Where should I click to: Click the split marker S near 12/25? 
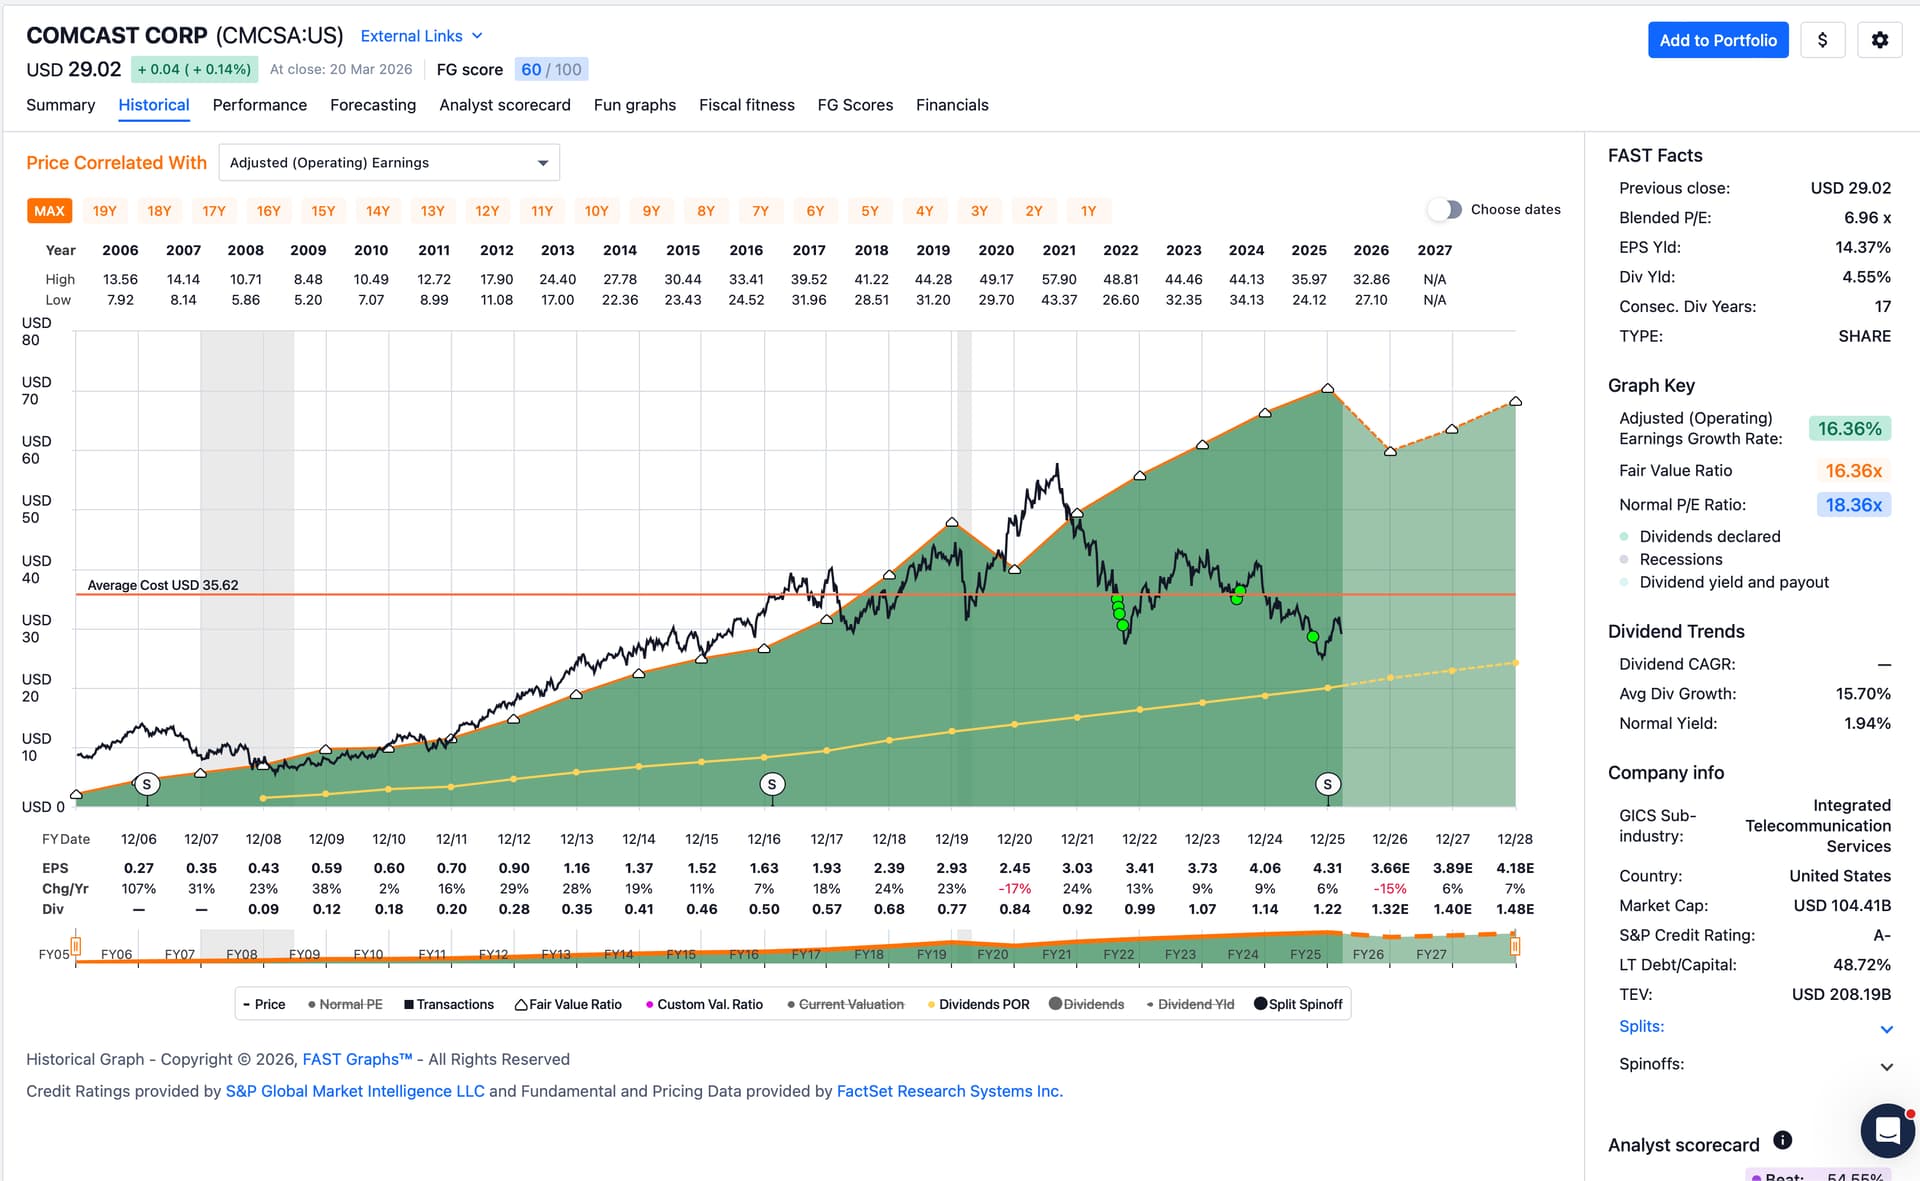[x=1327, y=785]
